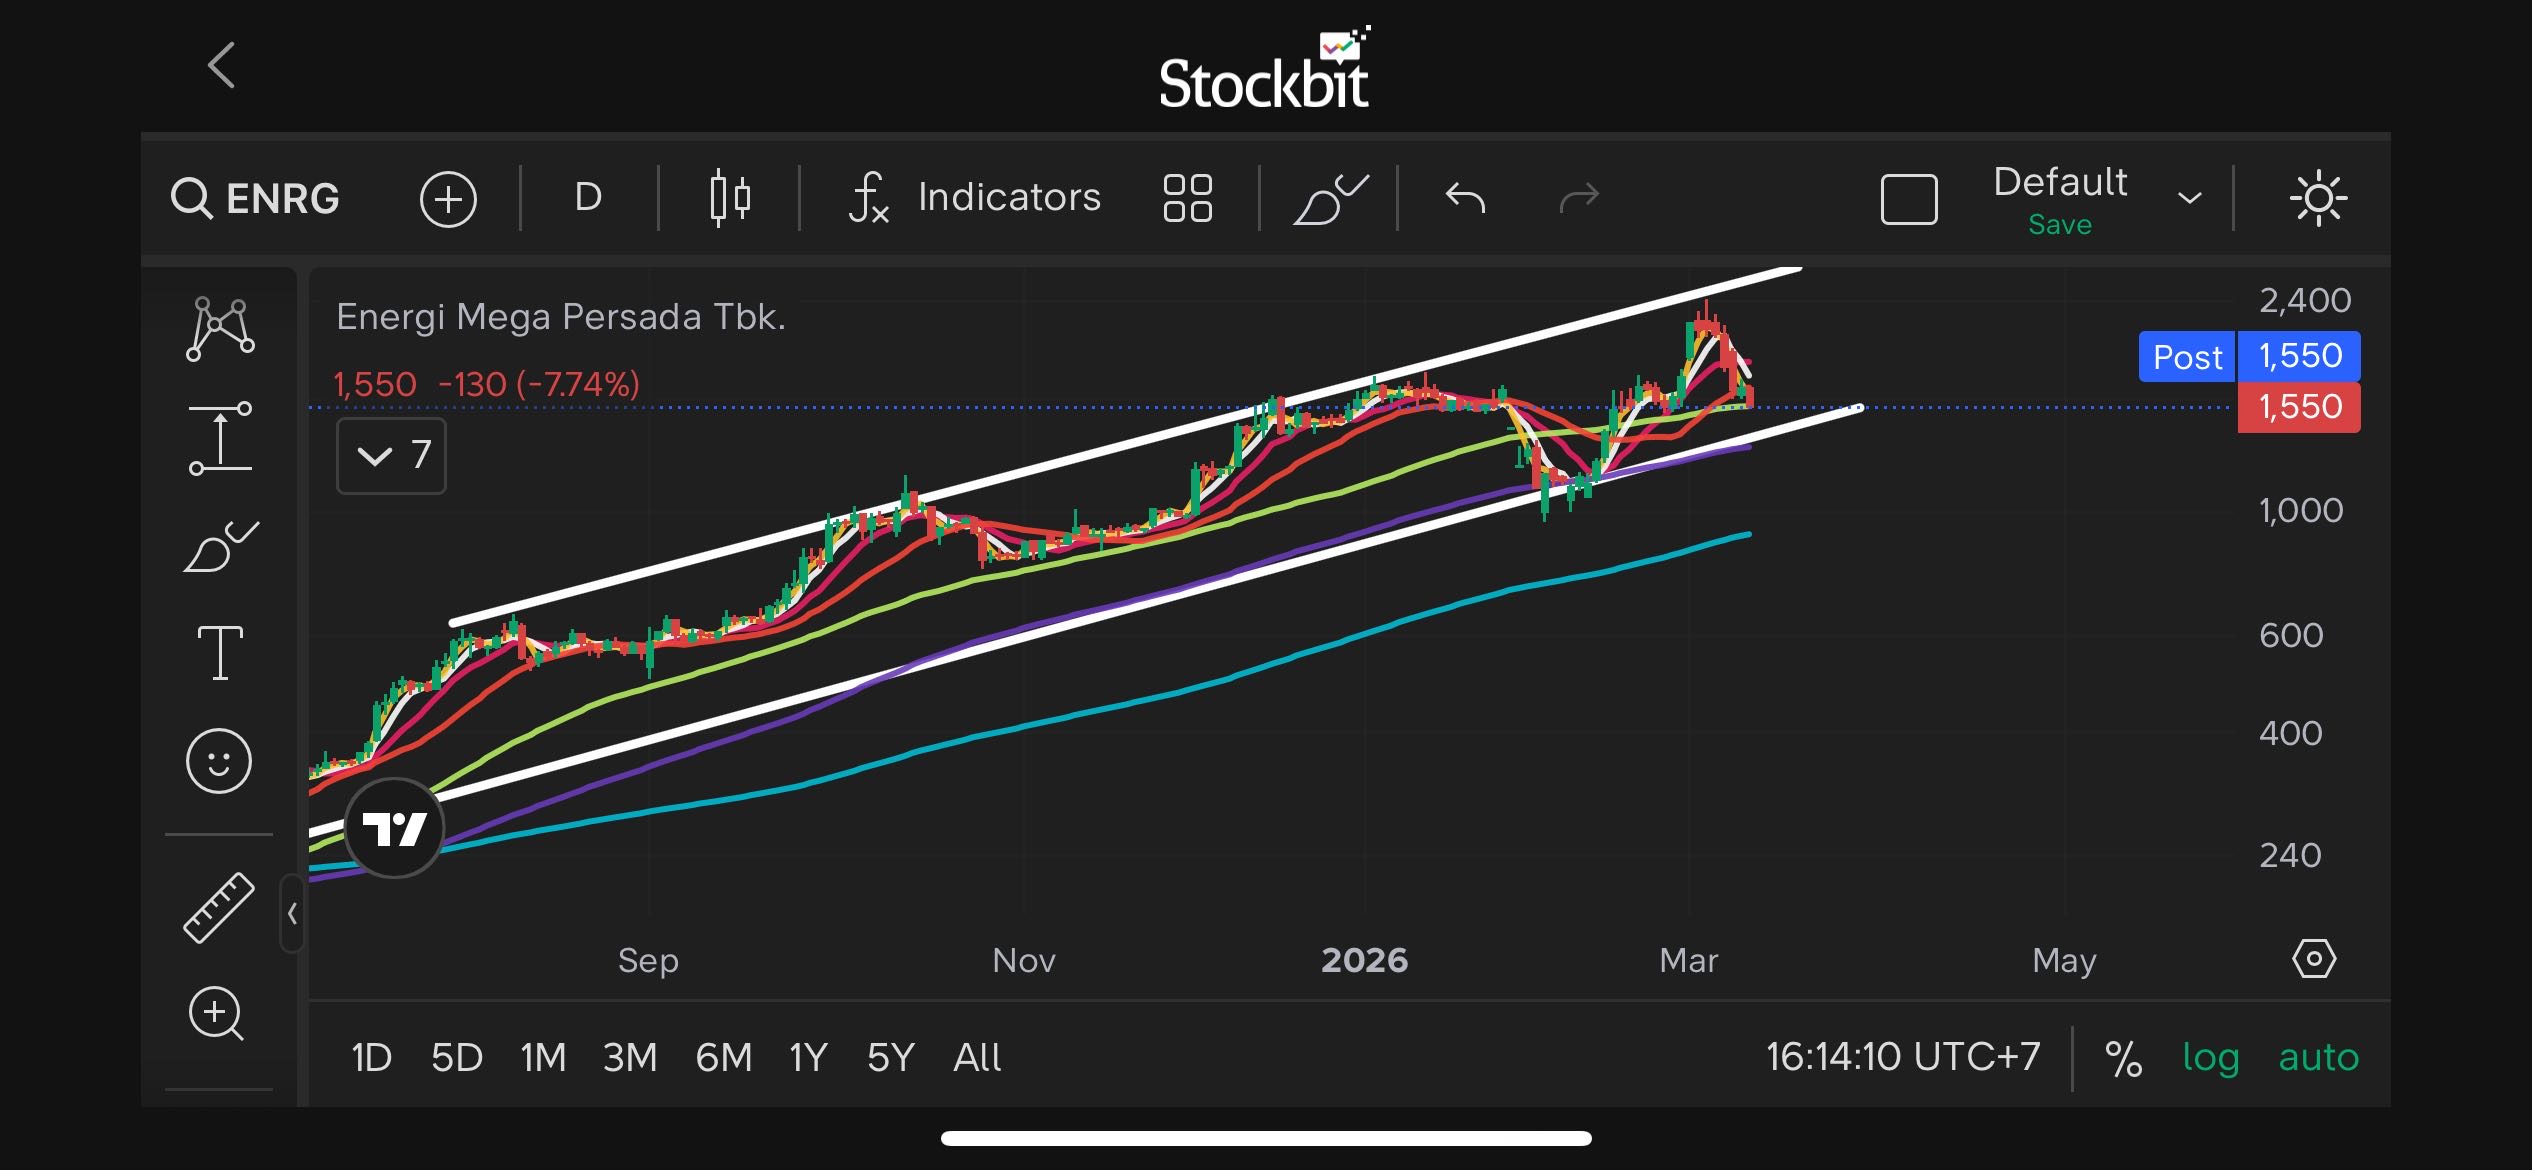
Task: Click the green Save link
Action: [2059, 225]
